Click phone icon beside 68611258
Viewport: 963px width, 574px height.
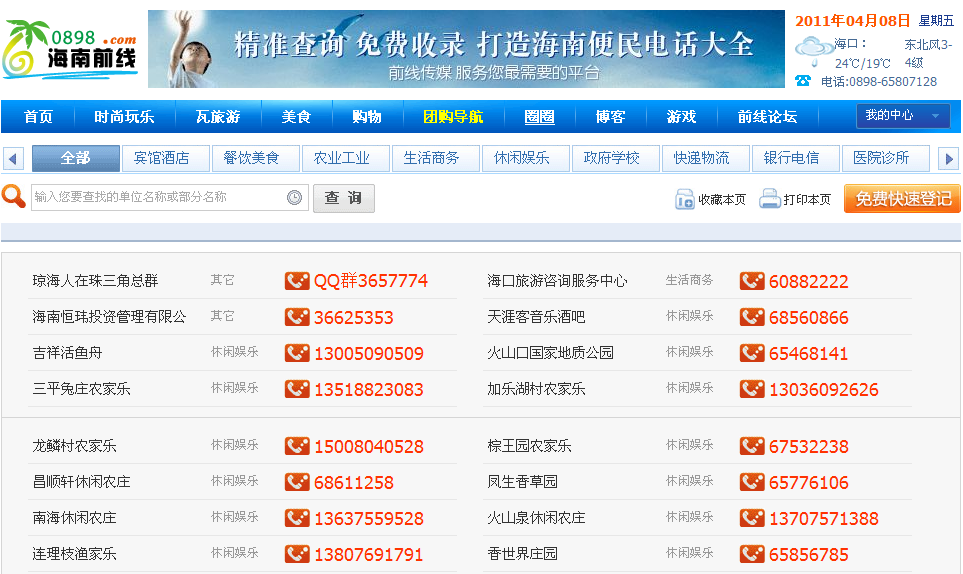point(297,482)
